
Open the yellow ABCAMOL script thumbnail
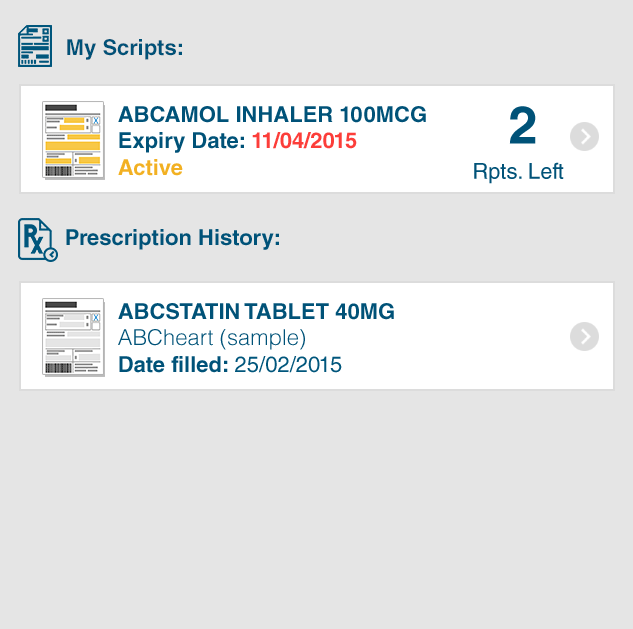(x=73, y=140)
